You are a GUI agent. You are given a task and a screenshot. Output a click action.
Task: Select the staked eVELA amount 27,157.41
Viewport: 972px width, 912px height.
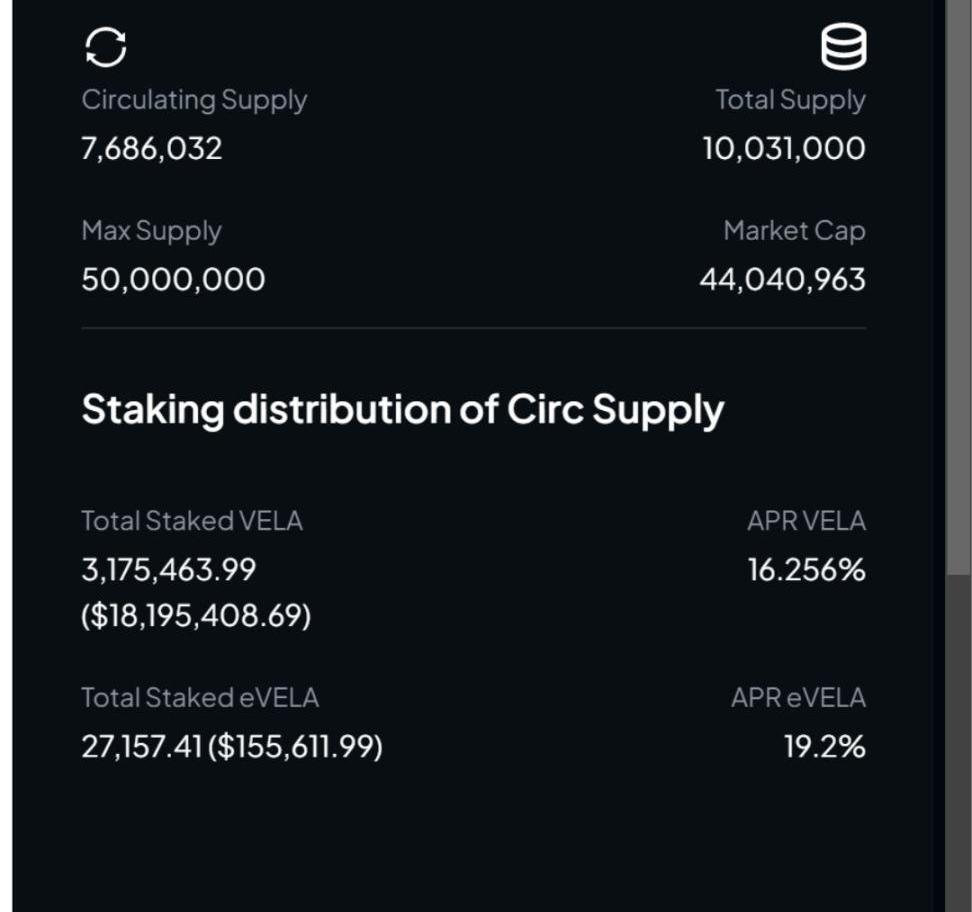pyautogui.click(x=142, y=747)
